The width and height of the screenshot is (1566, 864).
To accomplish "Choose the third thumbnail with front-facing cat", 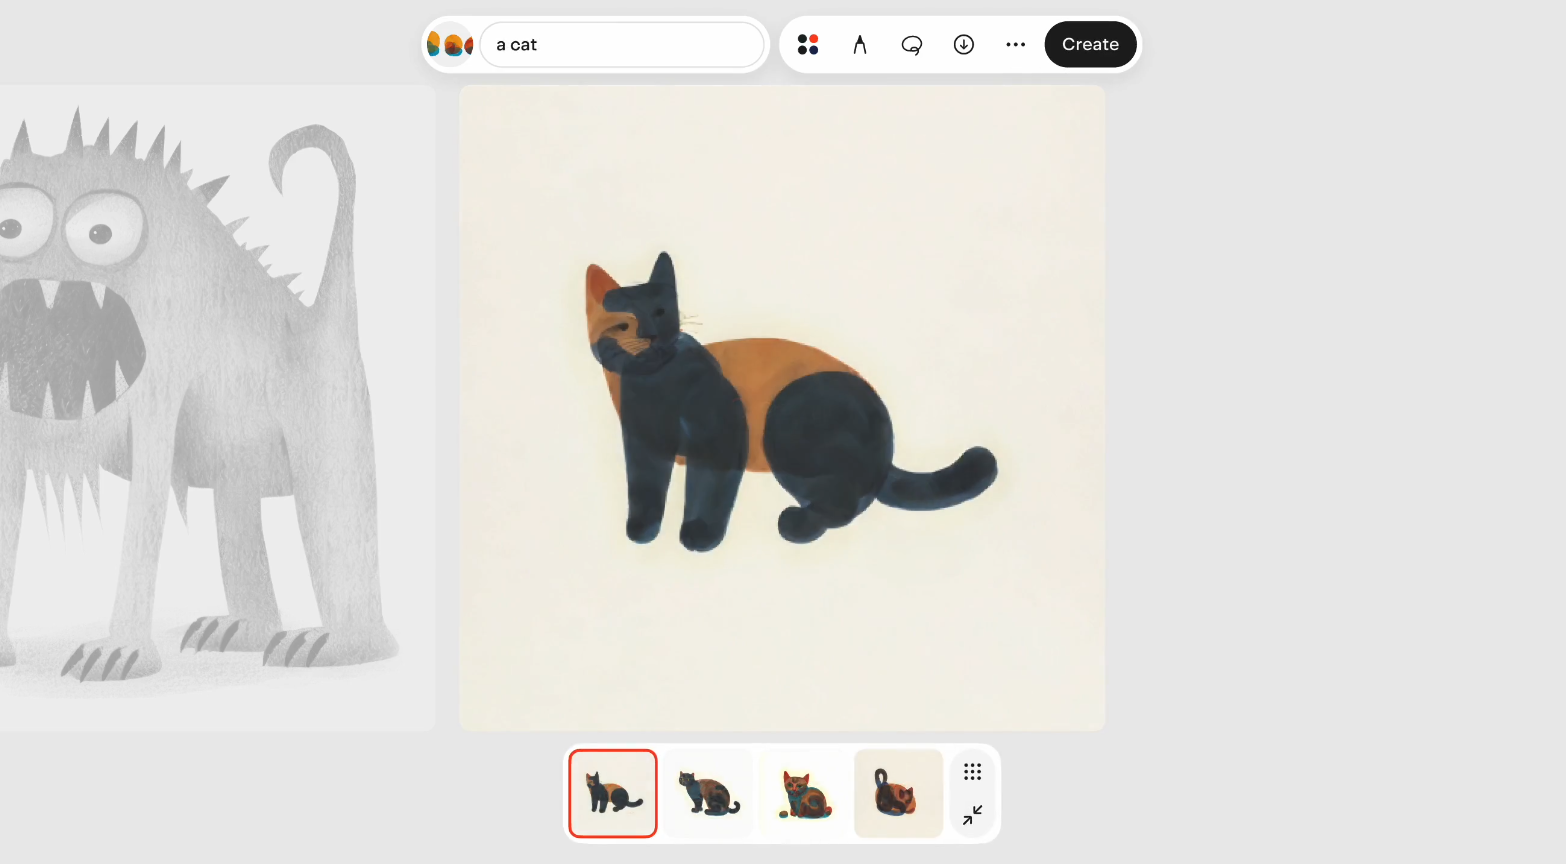I will pos(804,793).
